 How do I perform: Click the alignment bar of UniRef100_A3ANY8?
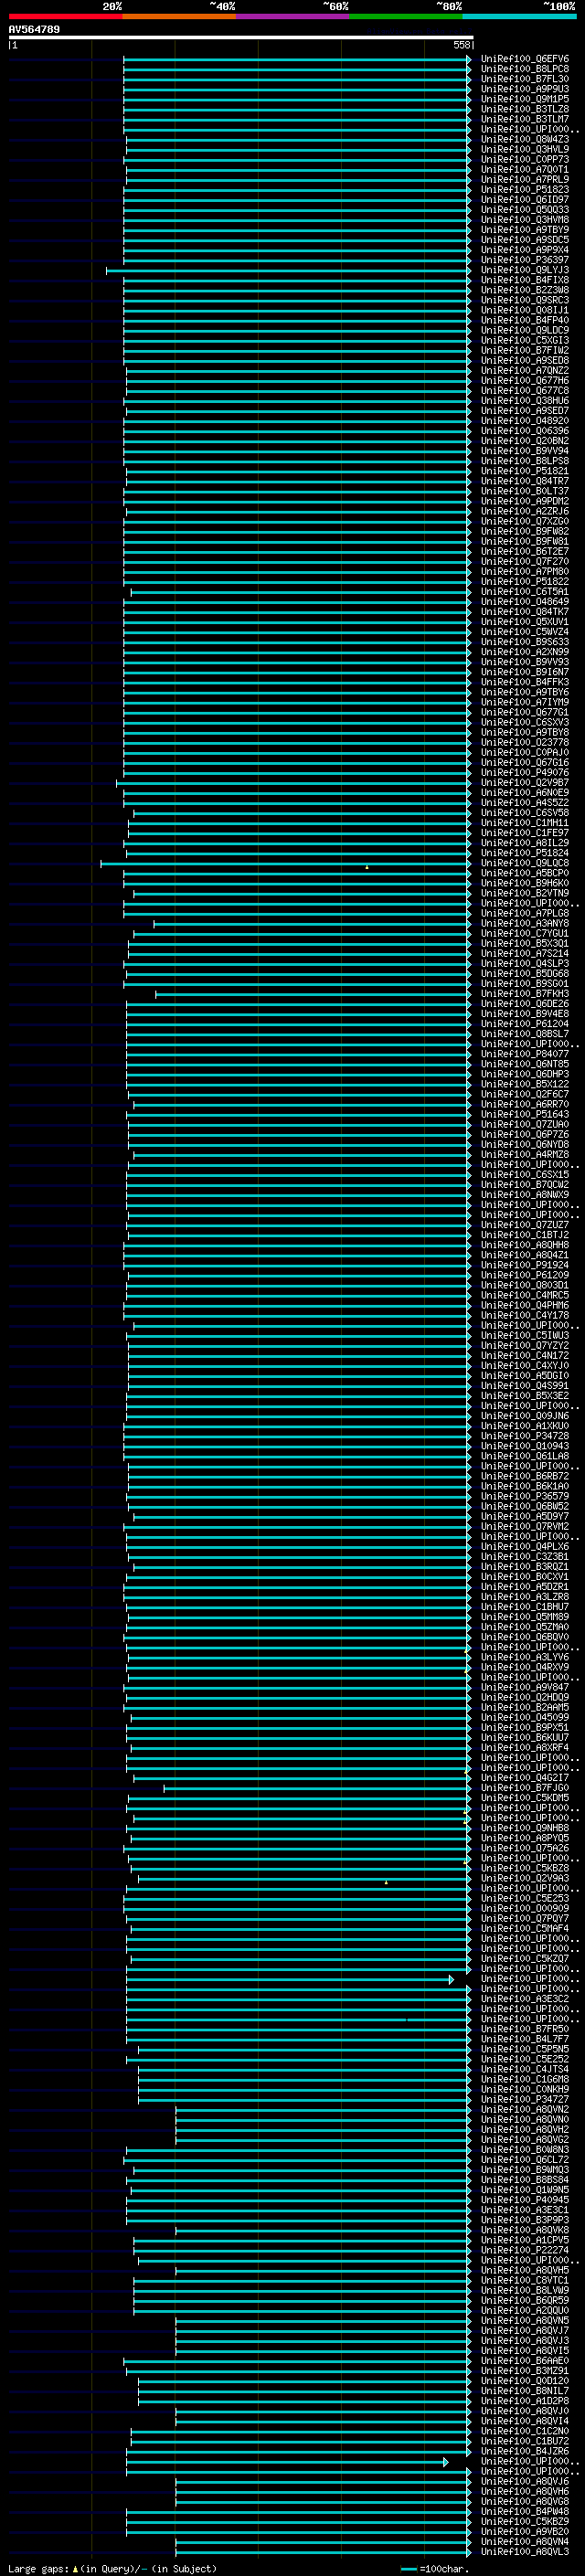pyautogui.click(x=312, y=924)
